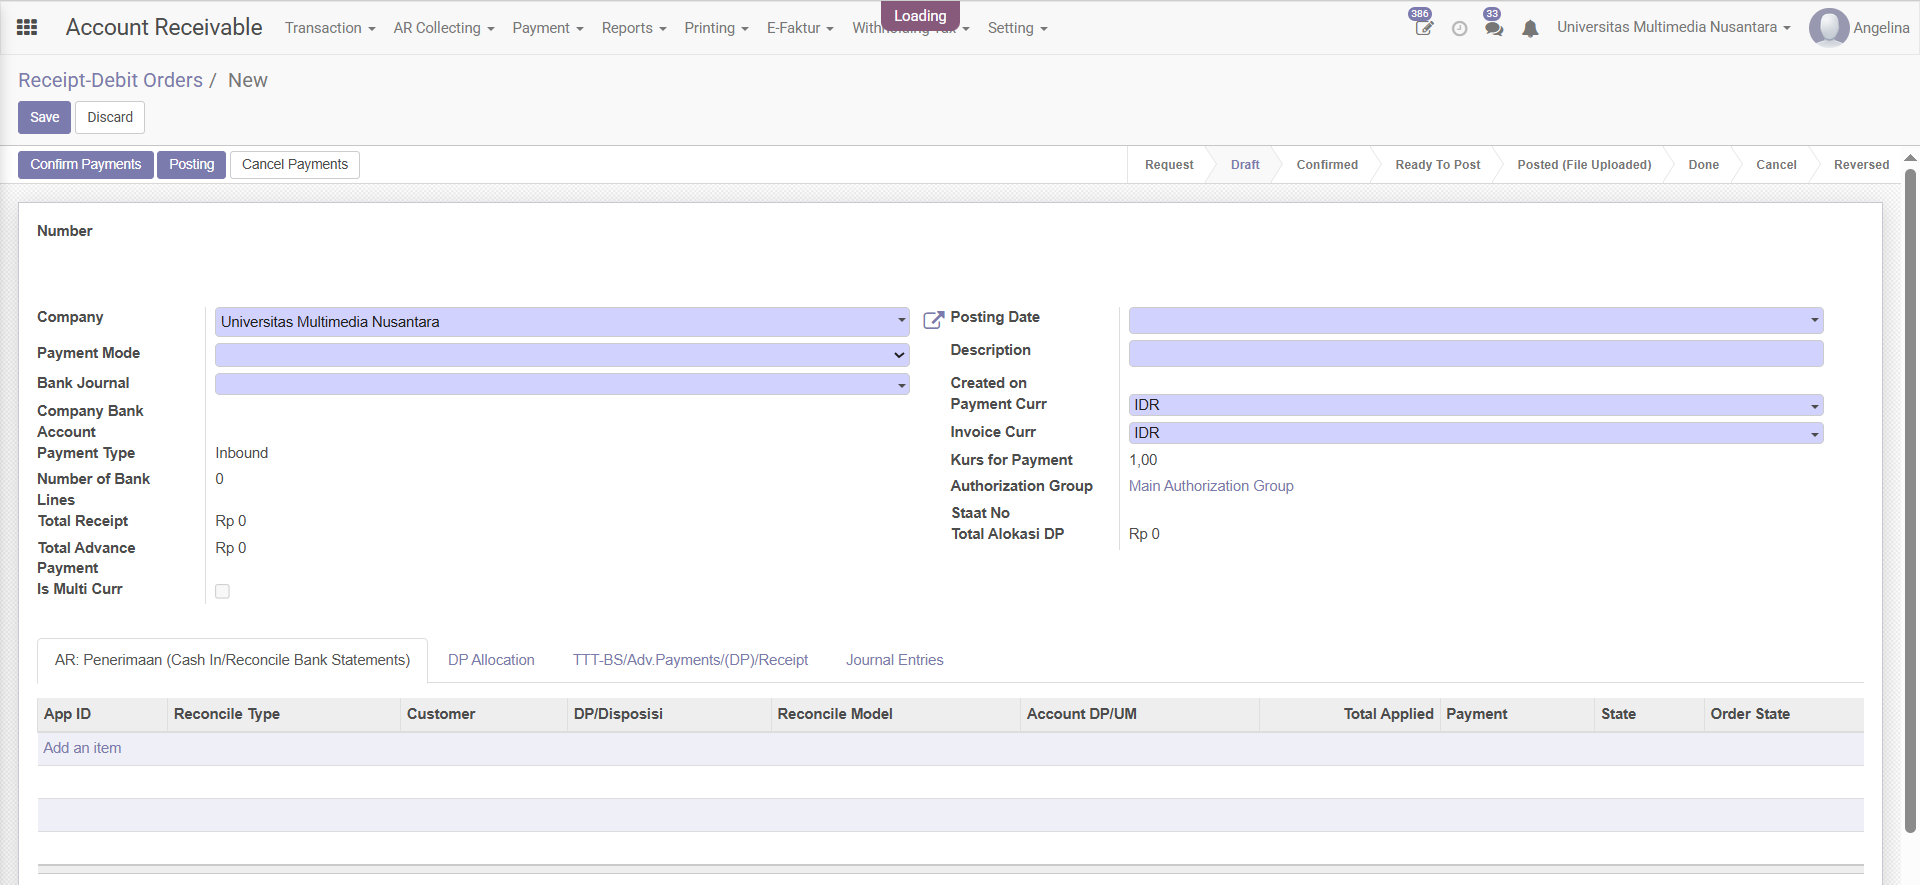Open the activities clock icon
The height and width of the screenshot is (885, 1920).
(x=1459, y=29)
